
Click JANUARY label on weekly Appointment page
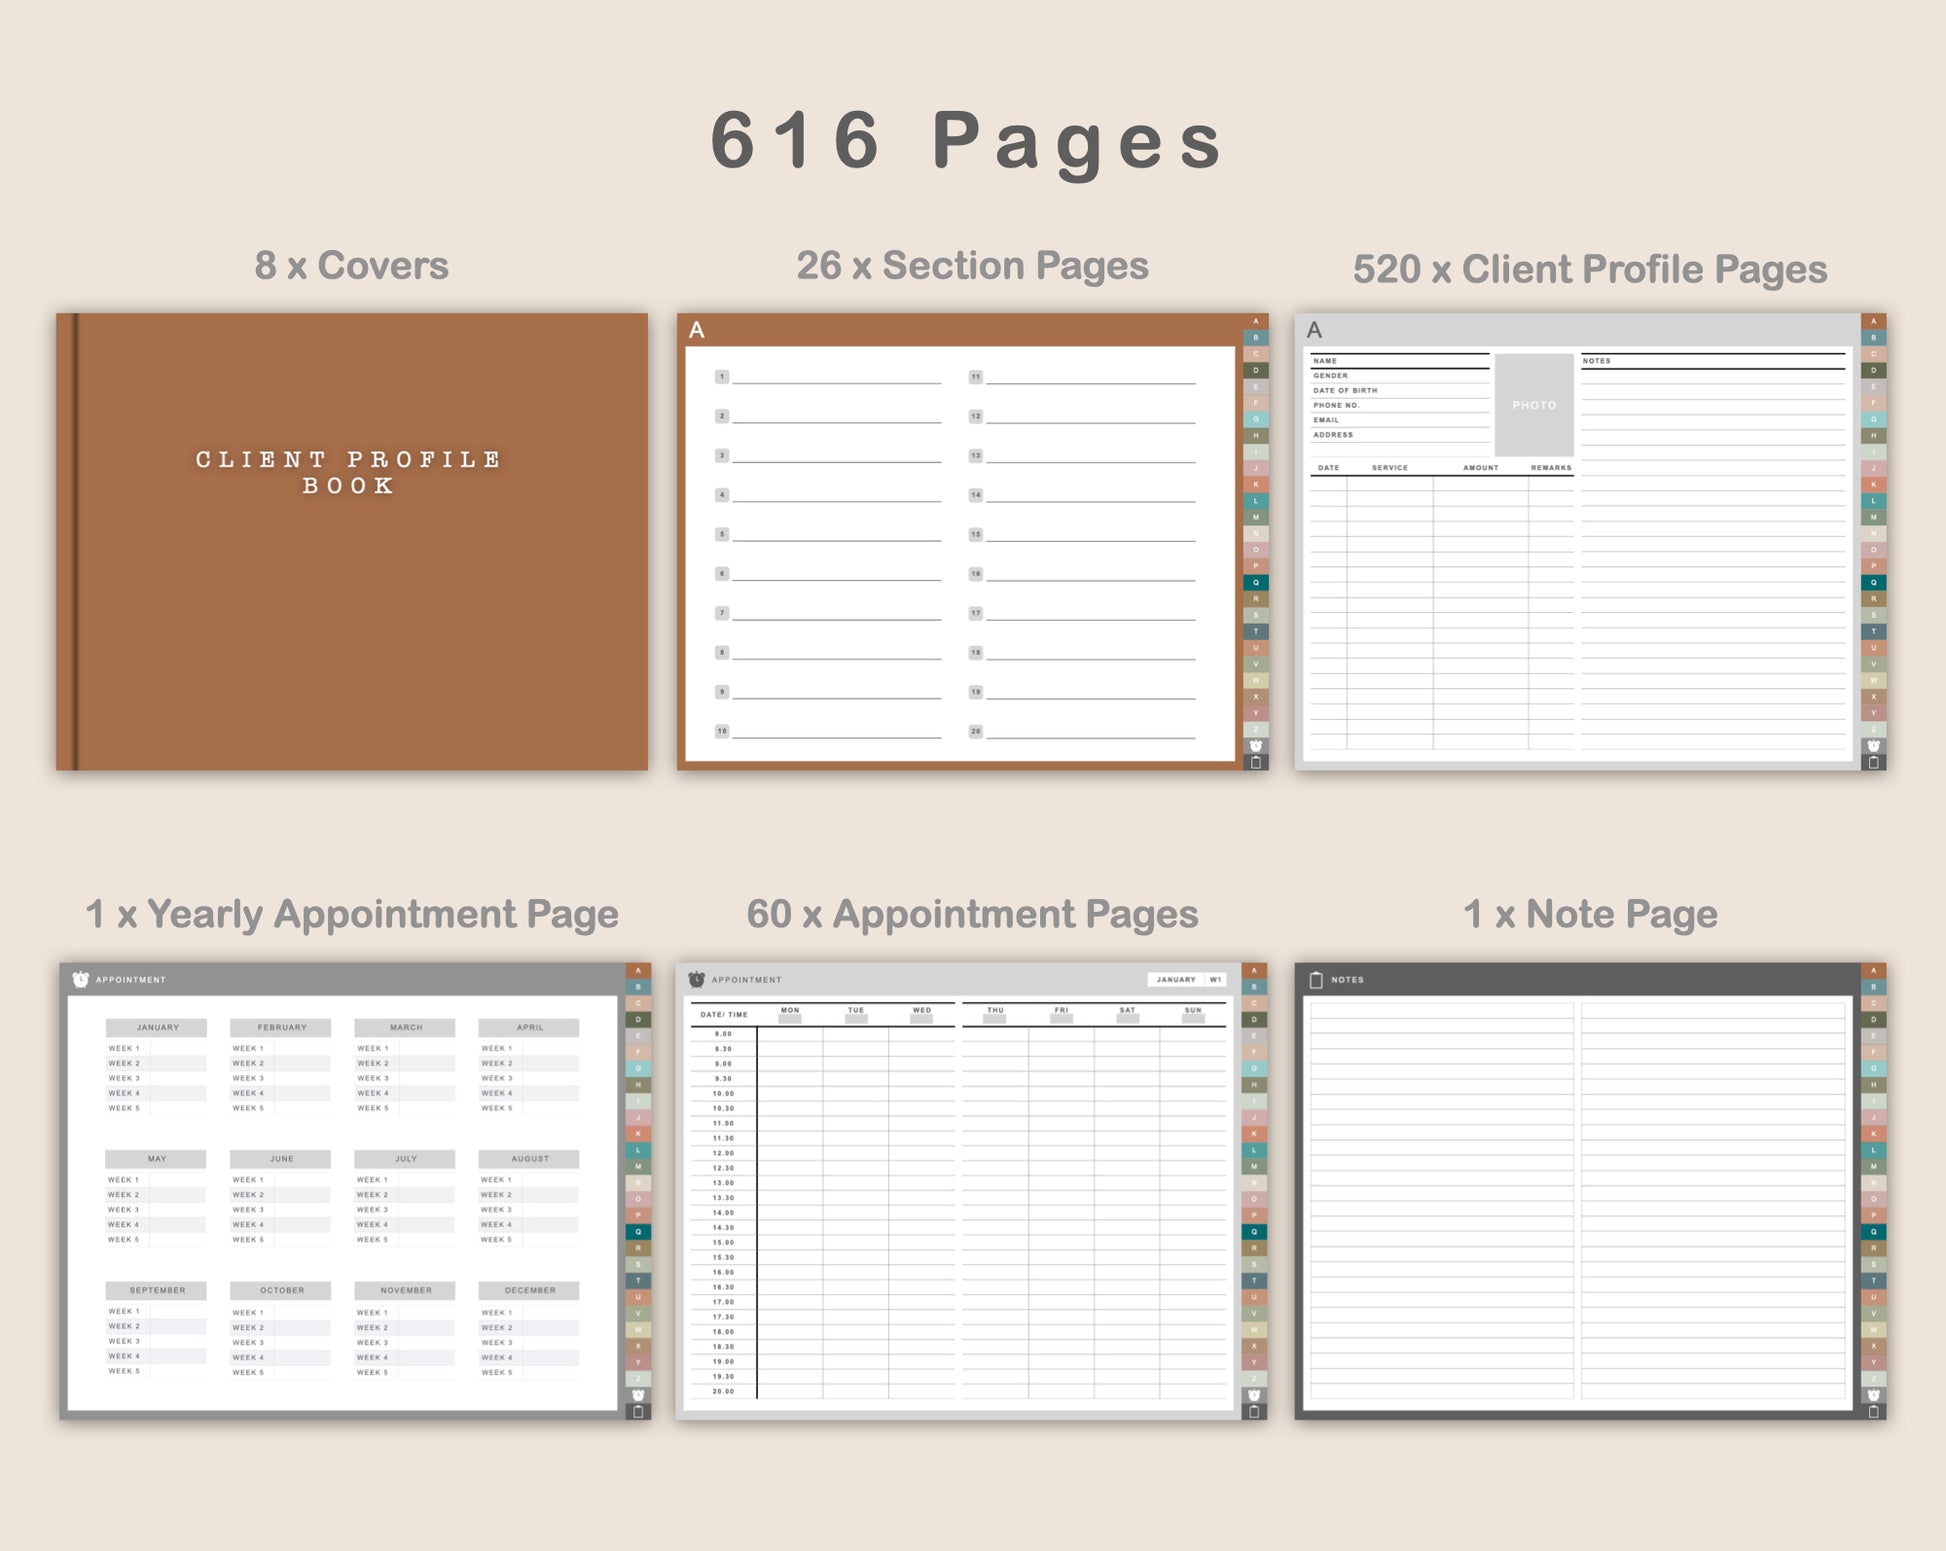point(1176,980)
